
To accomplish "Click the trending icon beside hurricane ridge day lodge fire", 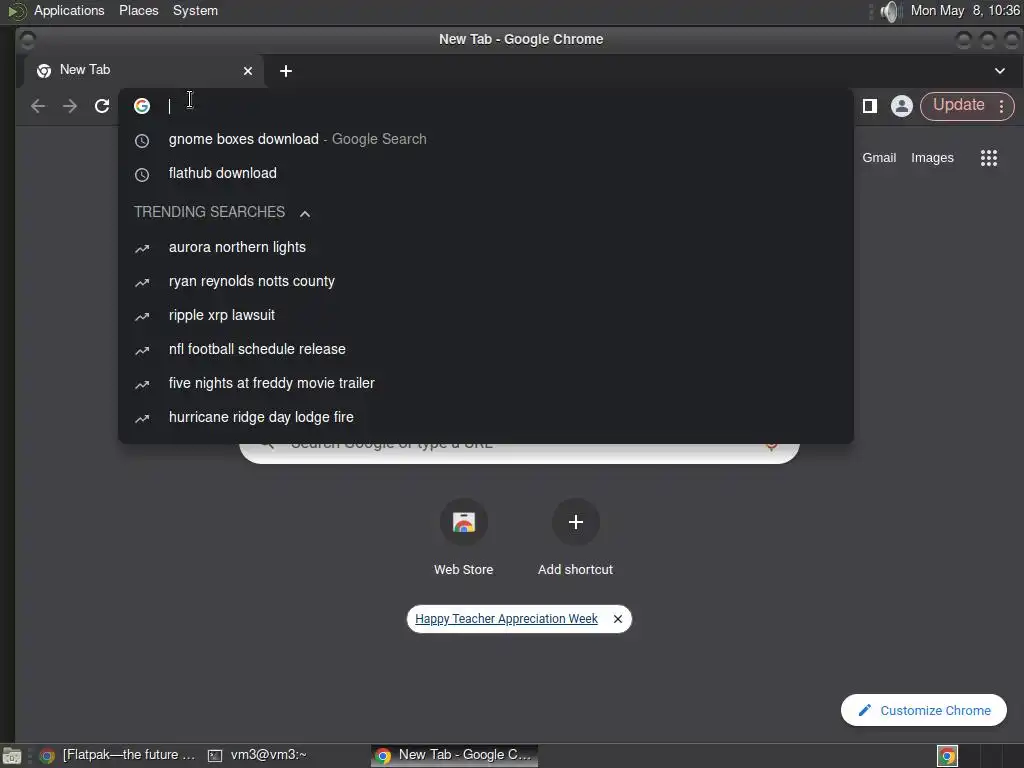I will click(x=142, y=418).
